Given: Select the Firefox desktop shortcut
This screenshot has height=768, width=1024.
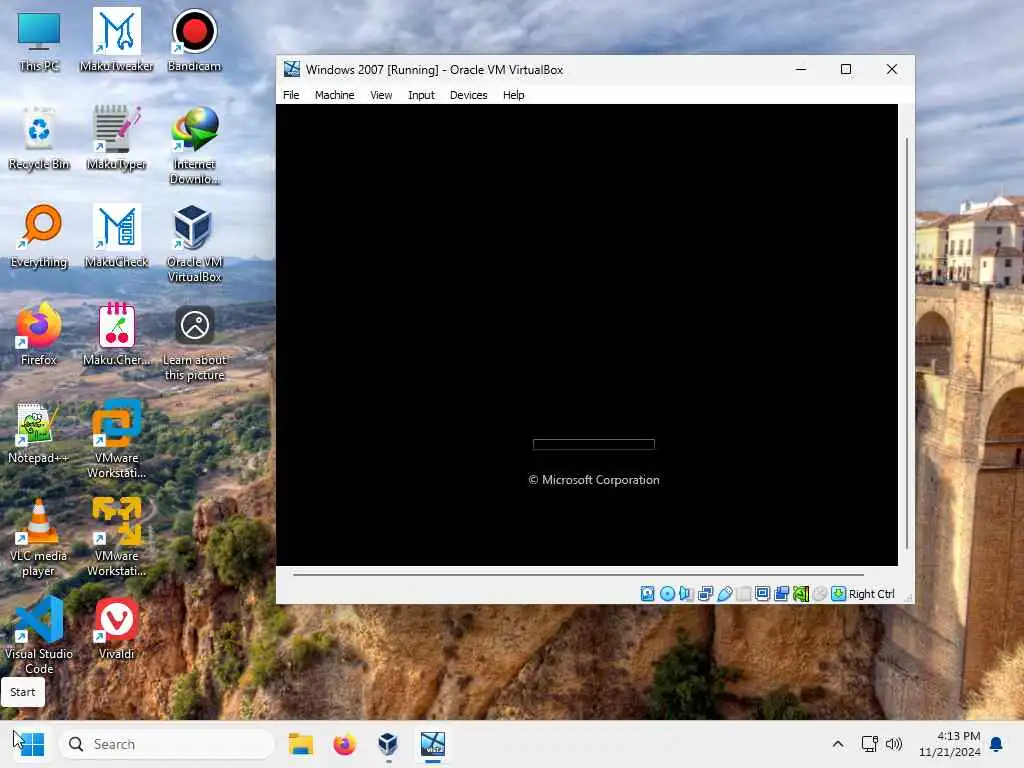Looking at the screenshot, I should pos(39,334).
